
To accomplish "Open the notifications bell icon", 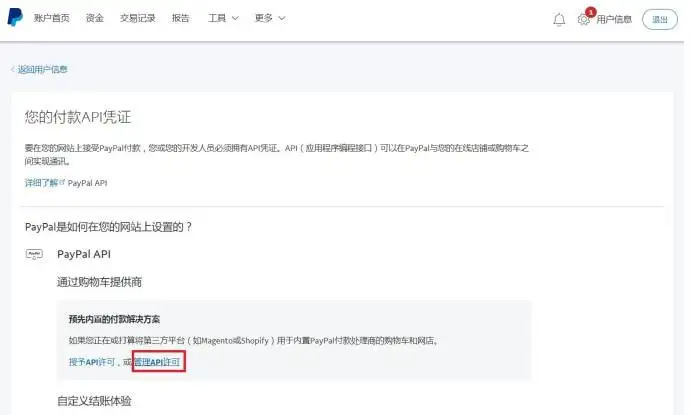I will click(x=559, y=19).
